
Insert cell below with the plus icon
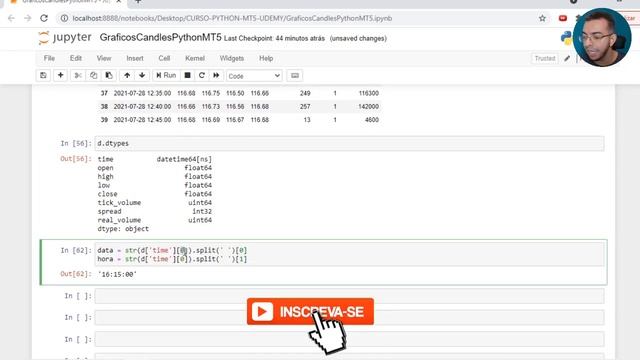tap(60, 76)
